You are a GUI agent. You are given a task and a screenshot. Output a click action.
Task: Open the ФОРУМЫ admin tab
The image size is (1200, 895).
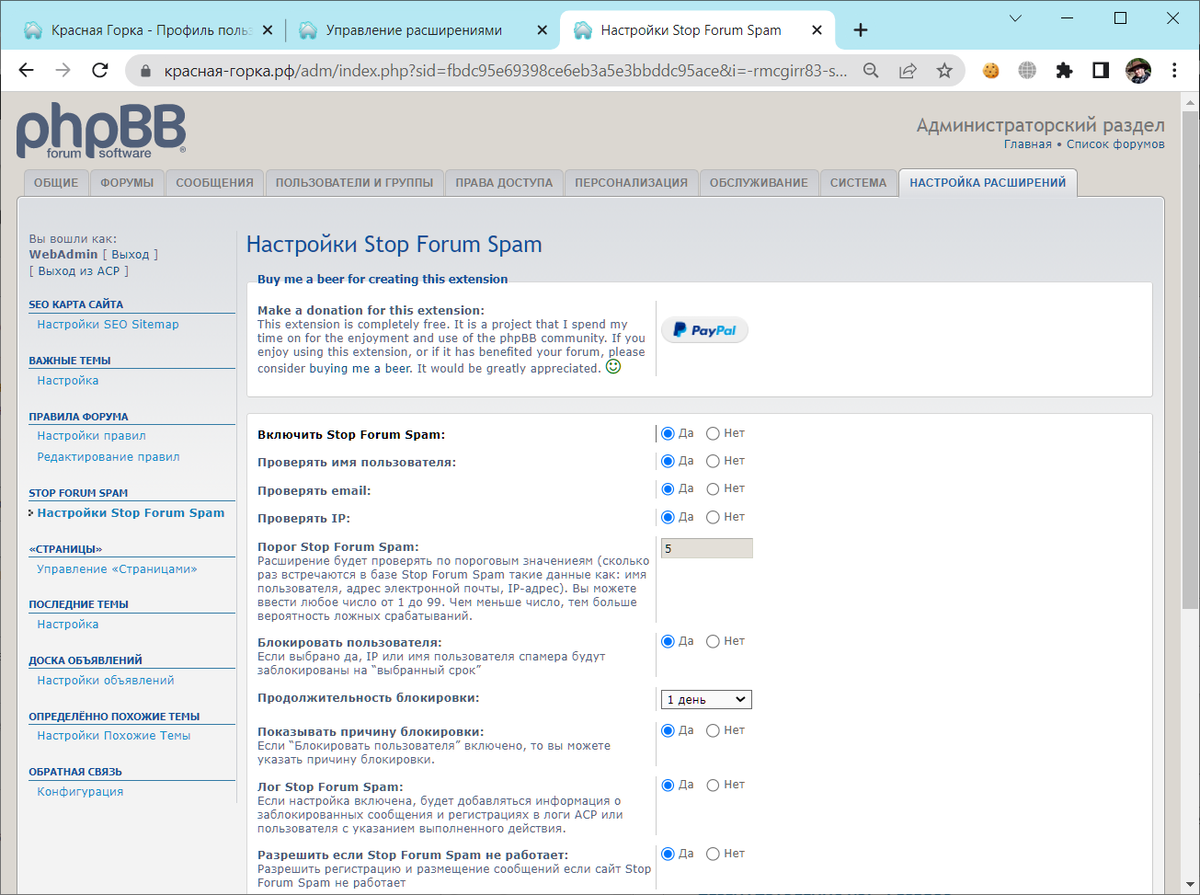click(127, 183)
